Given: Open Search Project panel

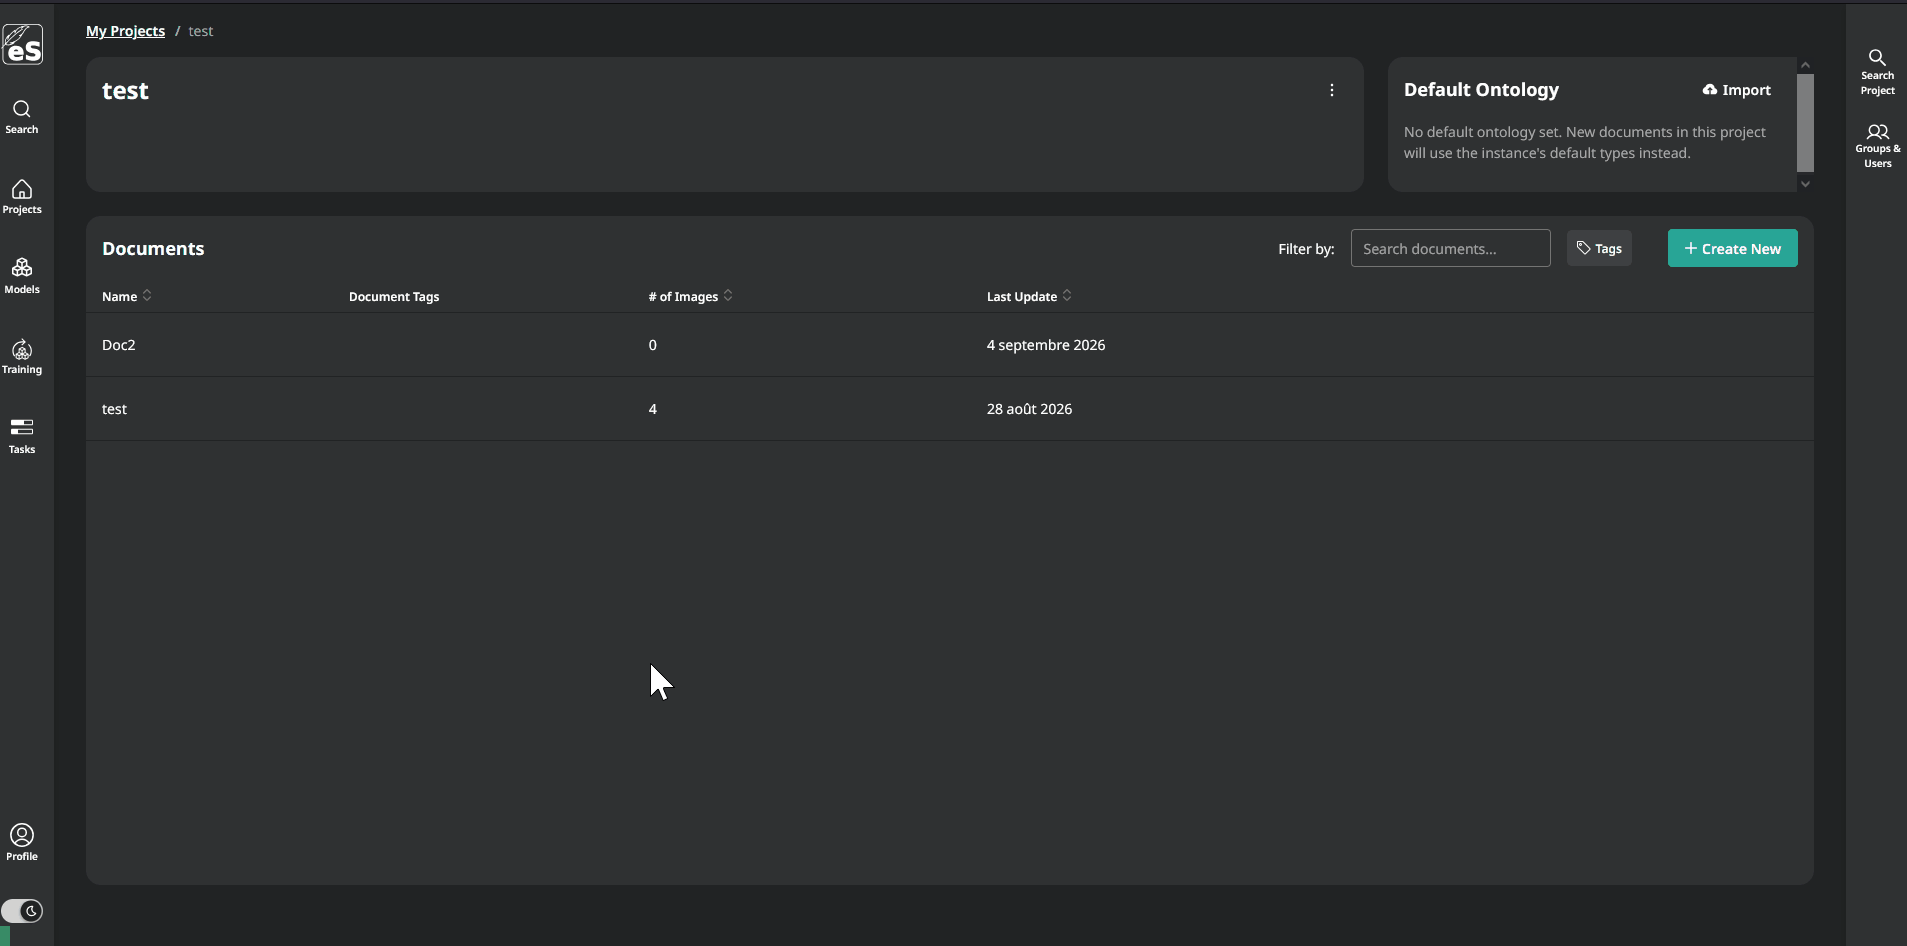Looking at the screenshot, I should [x=1877, y=72].
